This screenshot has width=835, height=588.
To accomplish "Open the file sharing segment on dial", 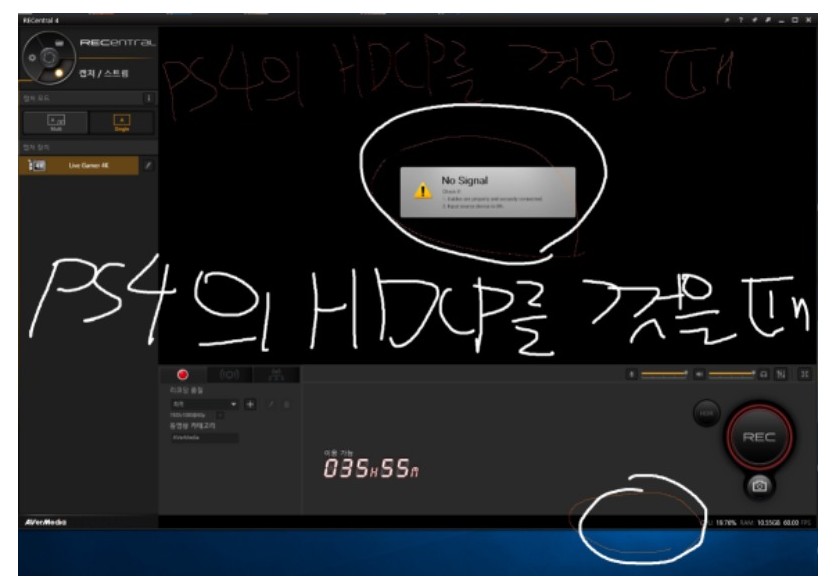I will coord(59,43).
